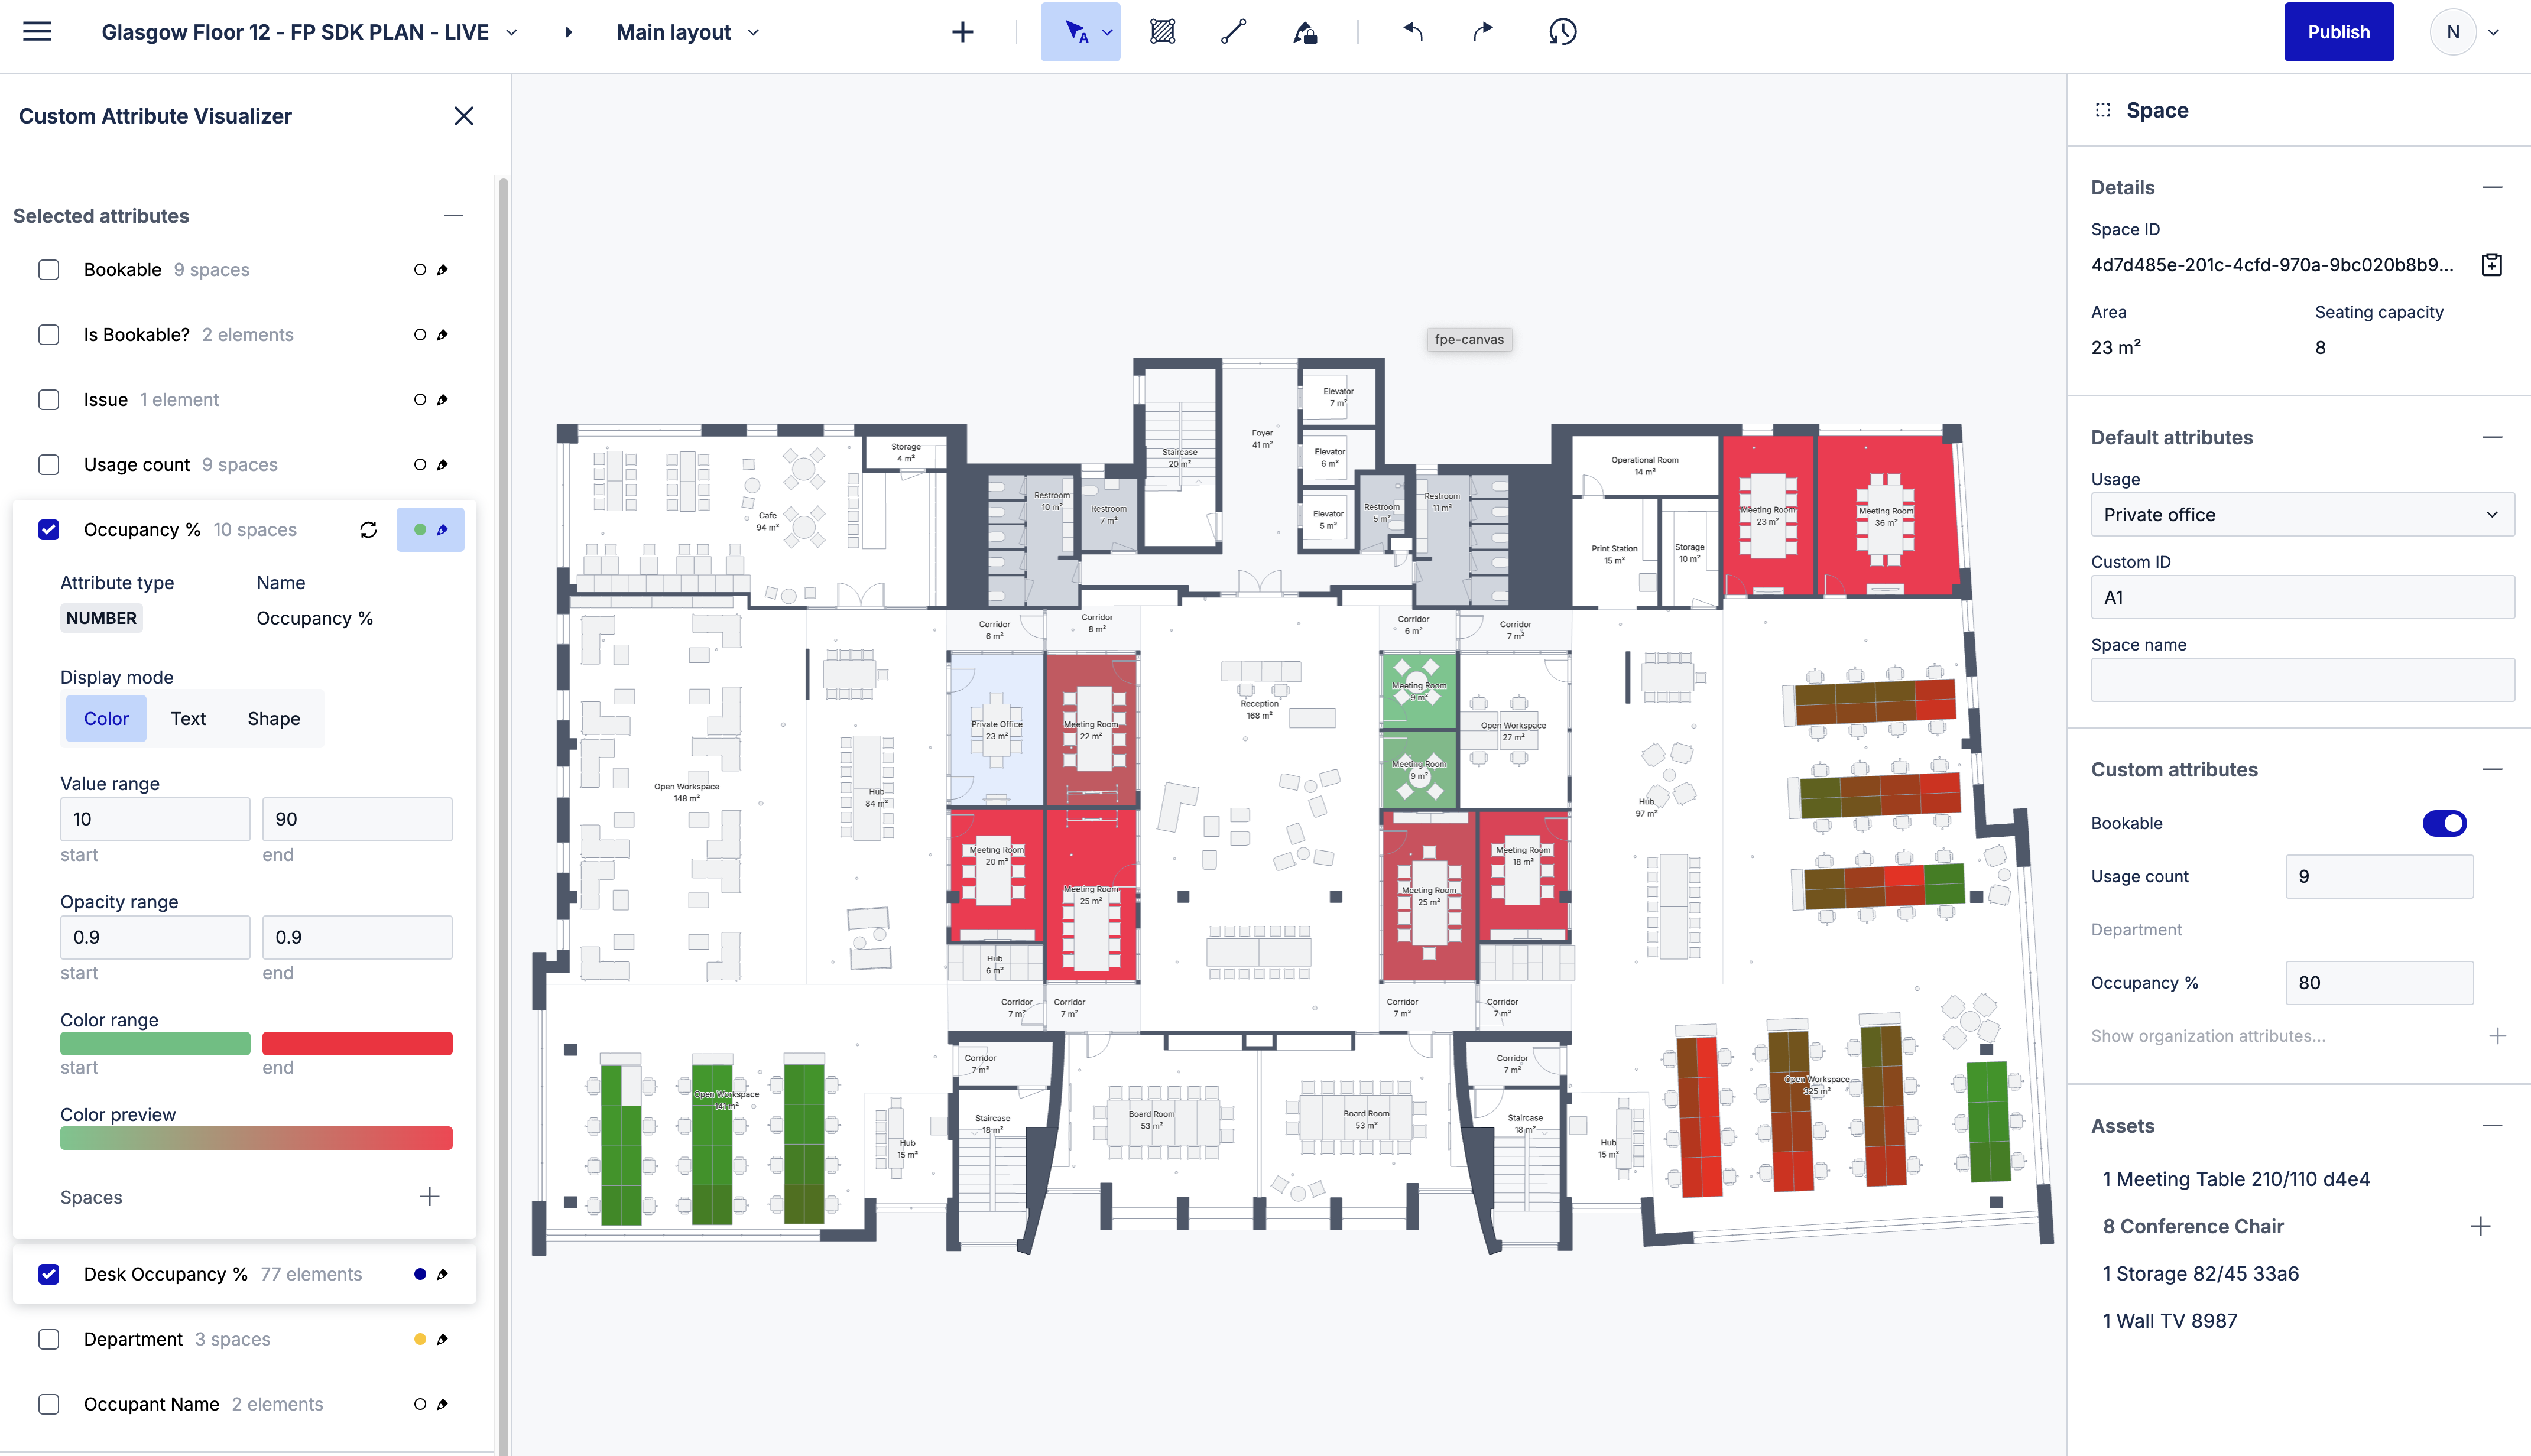The height and width of the screenshot is (1456, 2531).
Task: Copy the Space ID to clipboard
Action: click(x=2492, y=264)
